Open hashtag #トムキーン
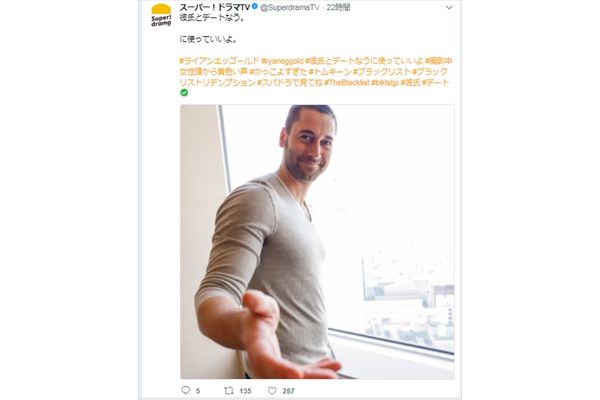600x400 pixels. pos(330,72)
